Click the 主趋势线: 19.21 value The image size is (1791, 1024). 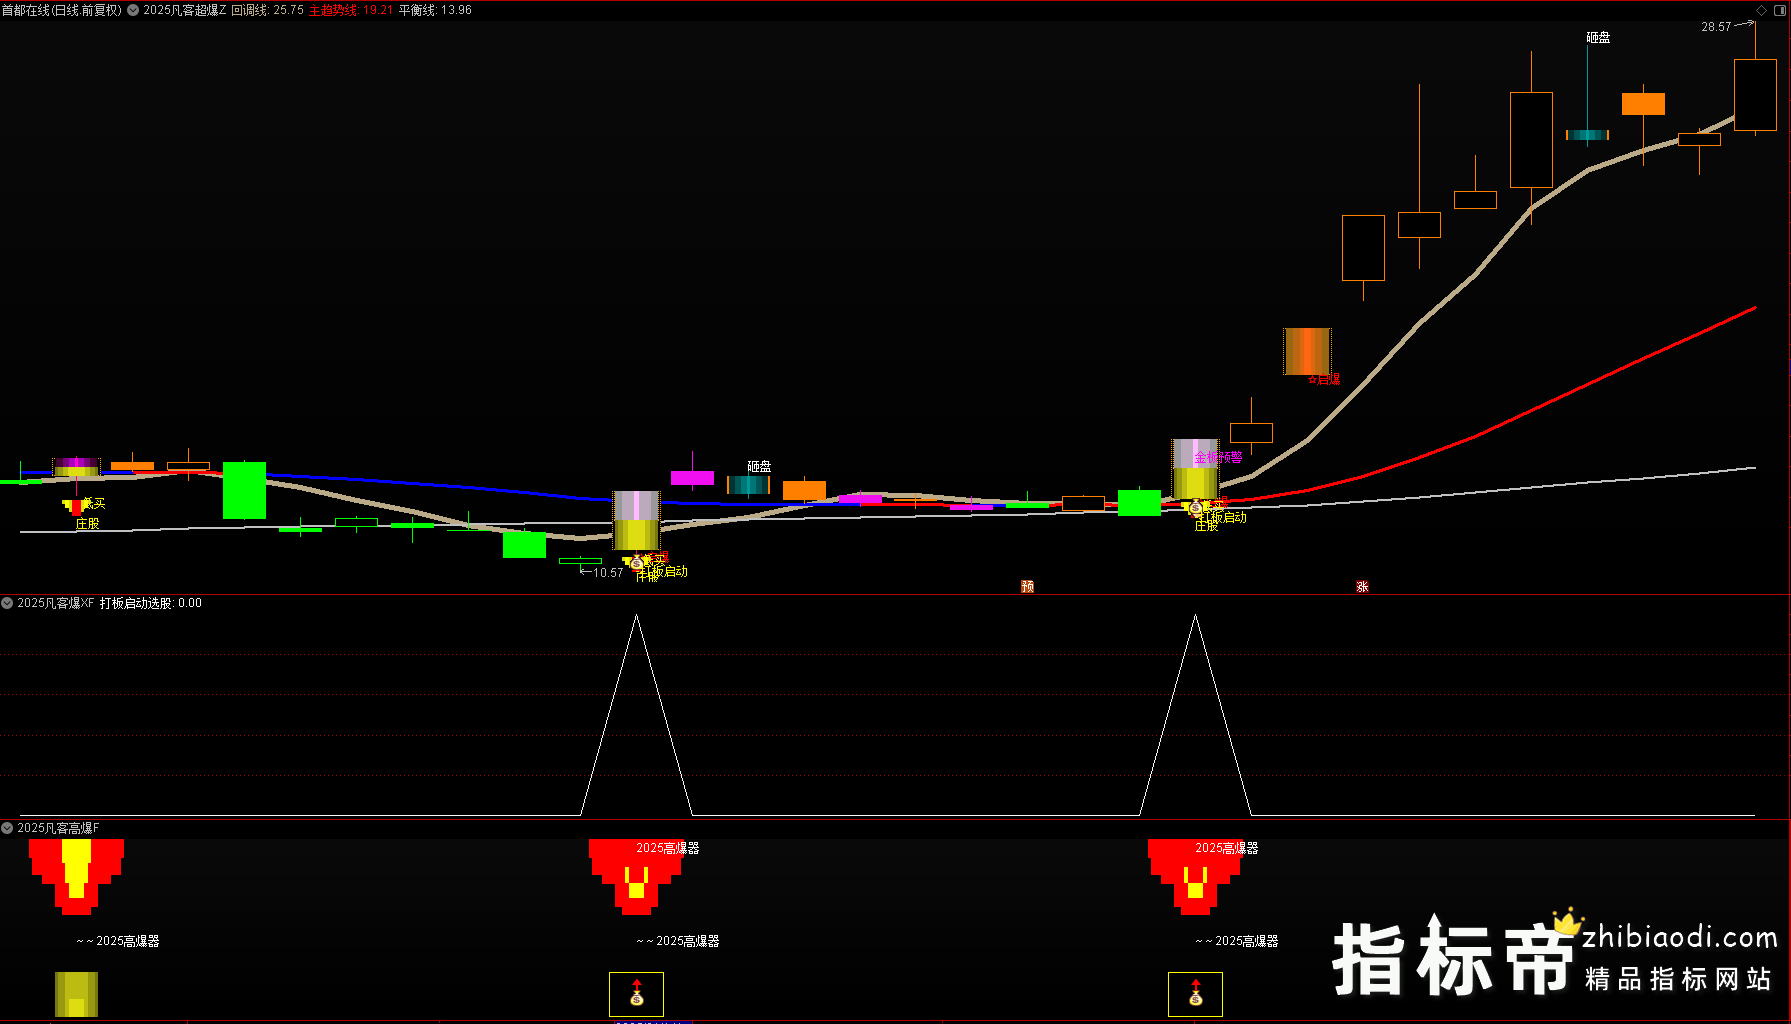click(351, 10)
